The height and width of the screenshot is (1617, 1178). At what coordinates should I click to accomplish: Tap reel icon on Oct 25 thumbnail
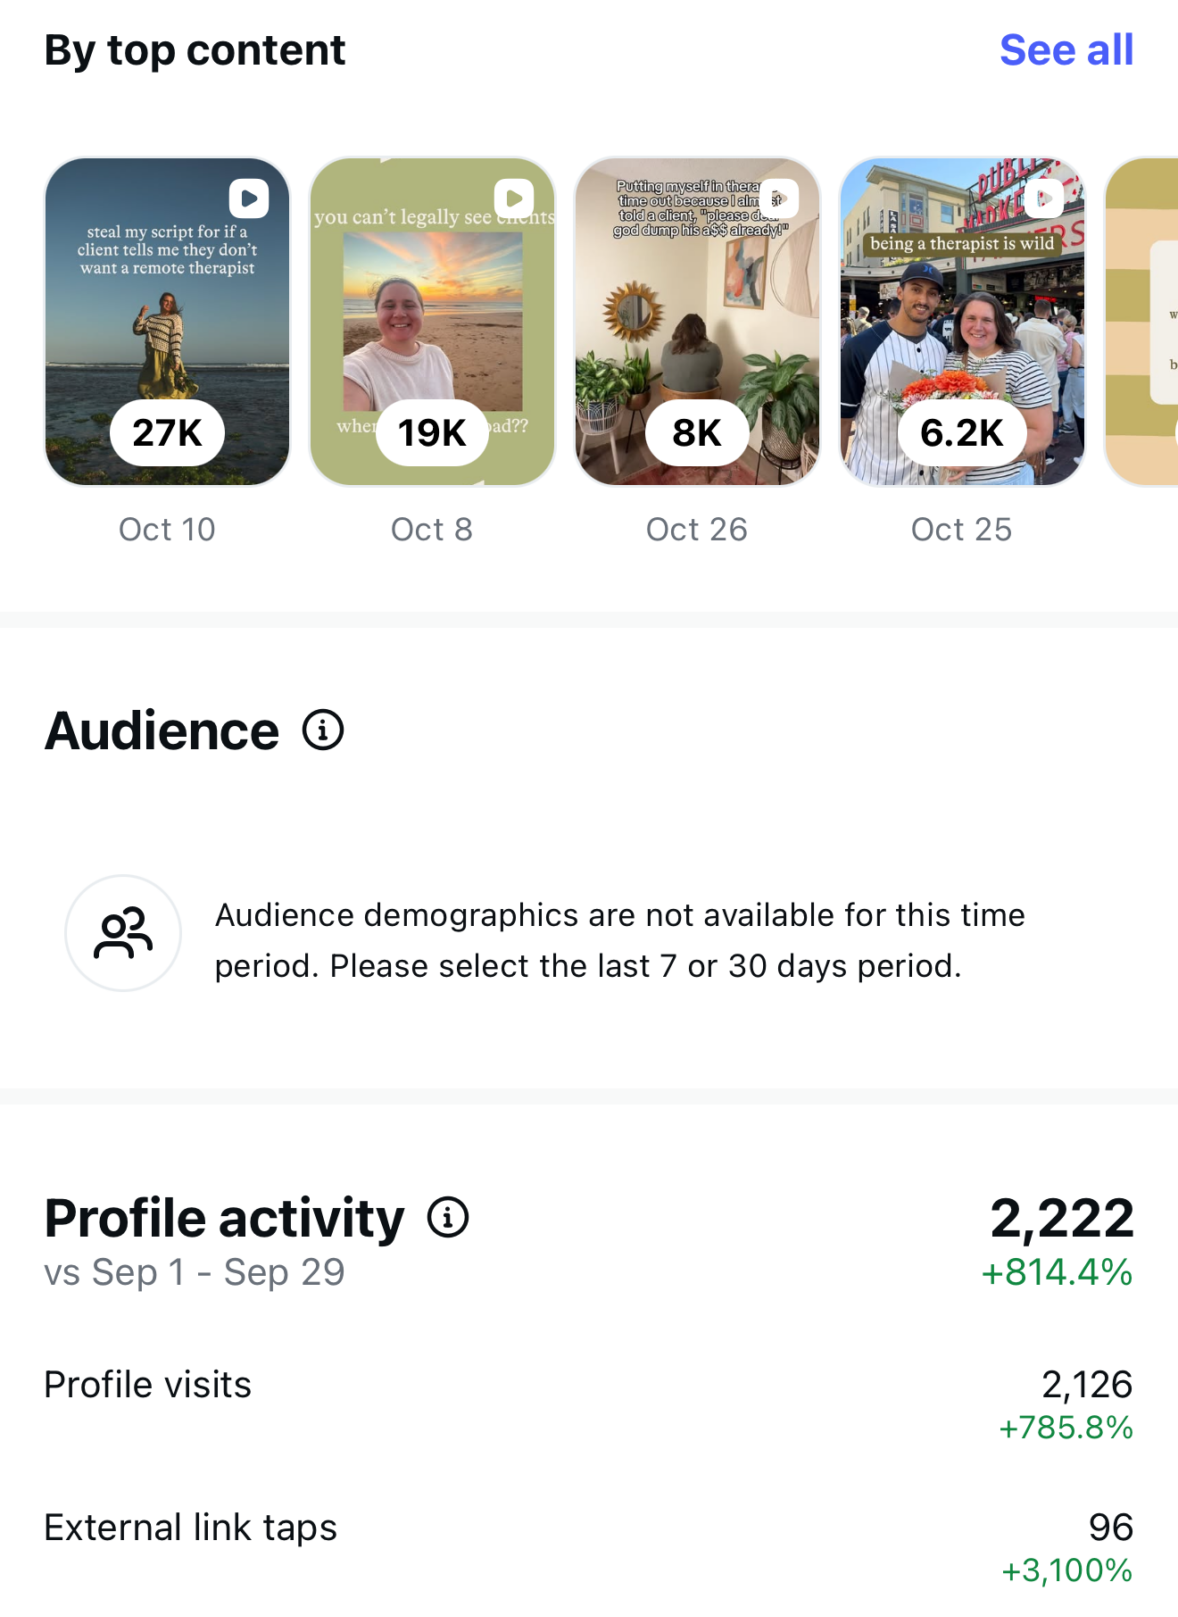pos(1044,198)
